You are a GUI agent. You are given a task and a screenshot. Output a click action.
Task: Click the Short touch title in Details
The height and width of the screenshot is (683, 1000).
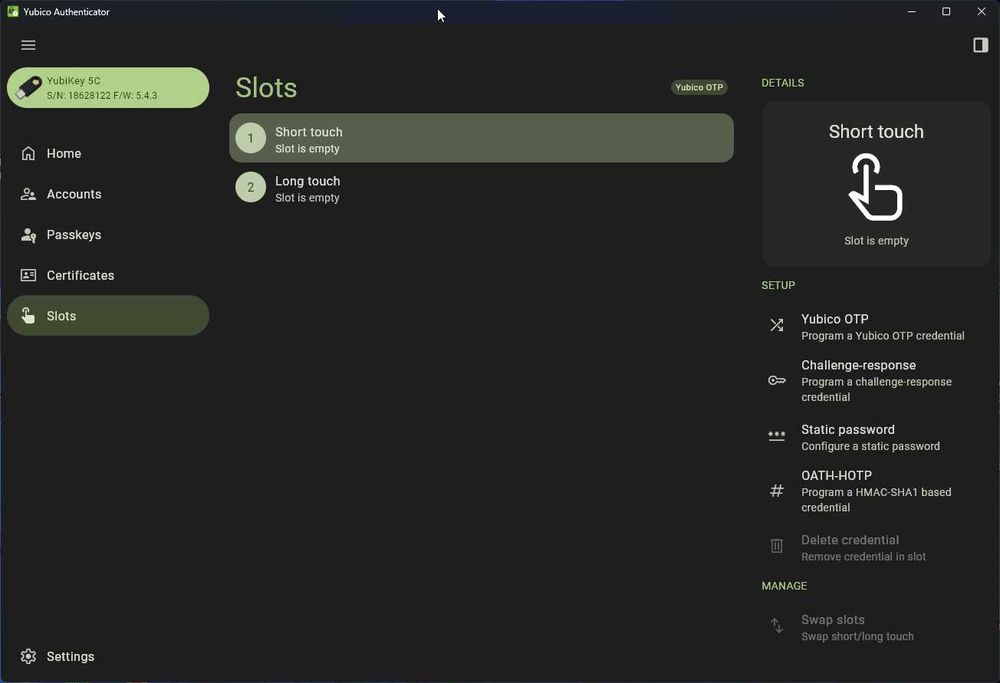[x=876, y=131]
